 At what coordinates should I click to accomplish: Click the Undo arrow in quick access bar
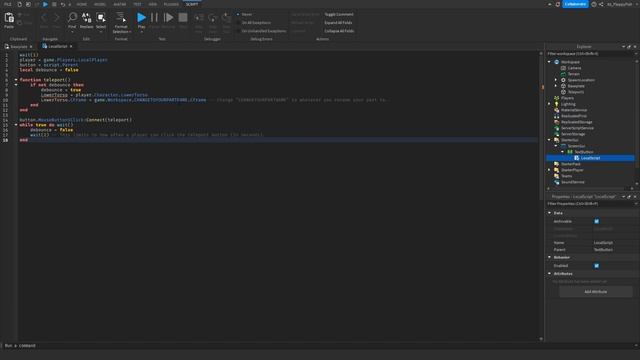click(x=63, y=4)
